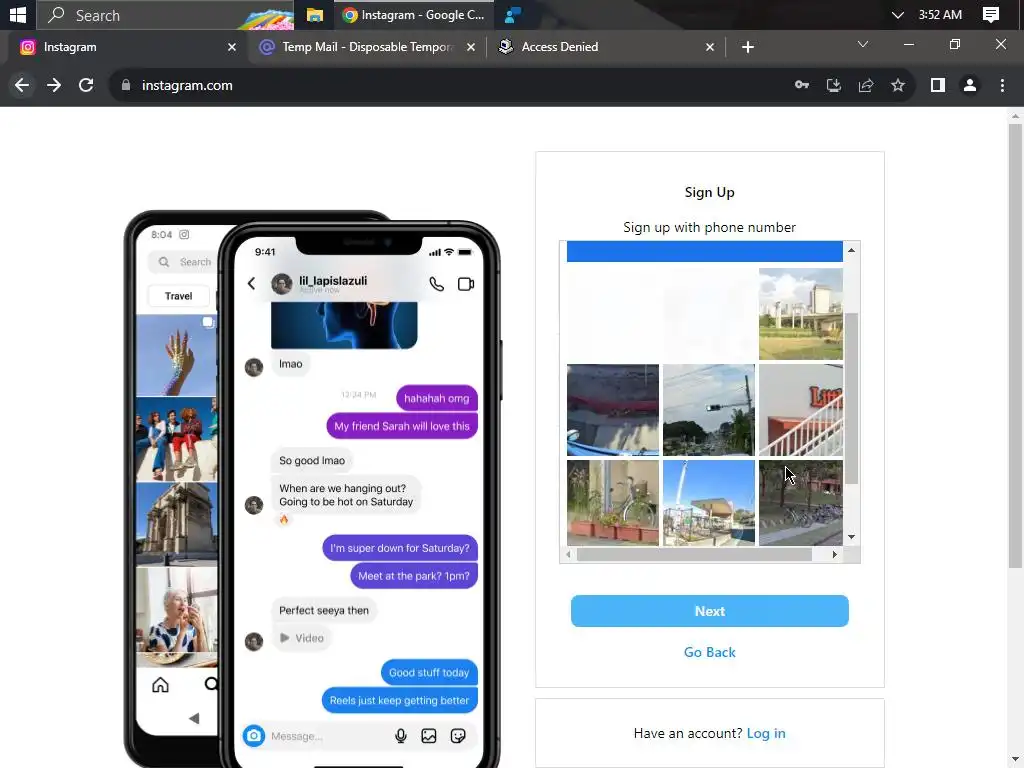Click the install app icon in address bar

[833, 85]
